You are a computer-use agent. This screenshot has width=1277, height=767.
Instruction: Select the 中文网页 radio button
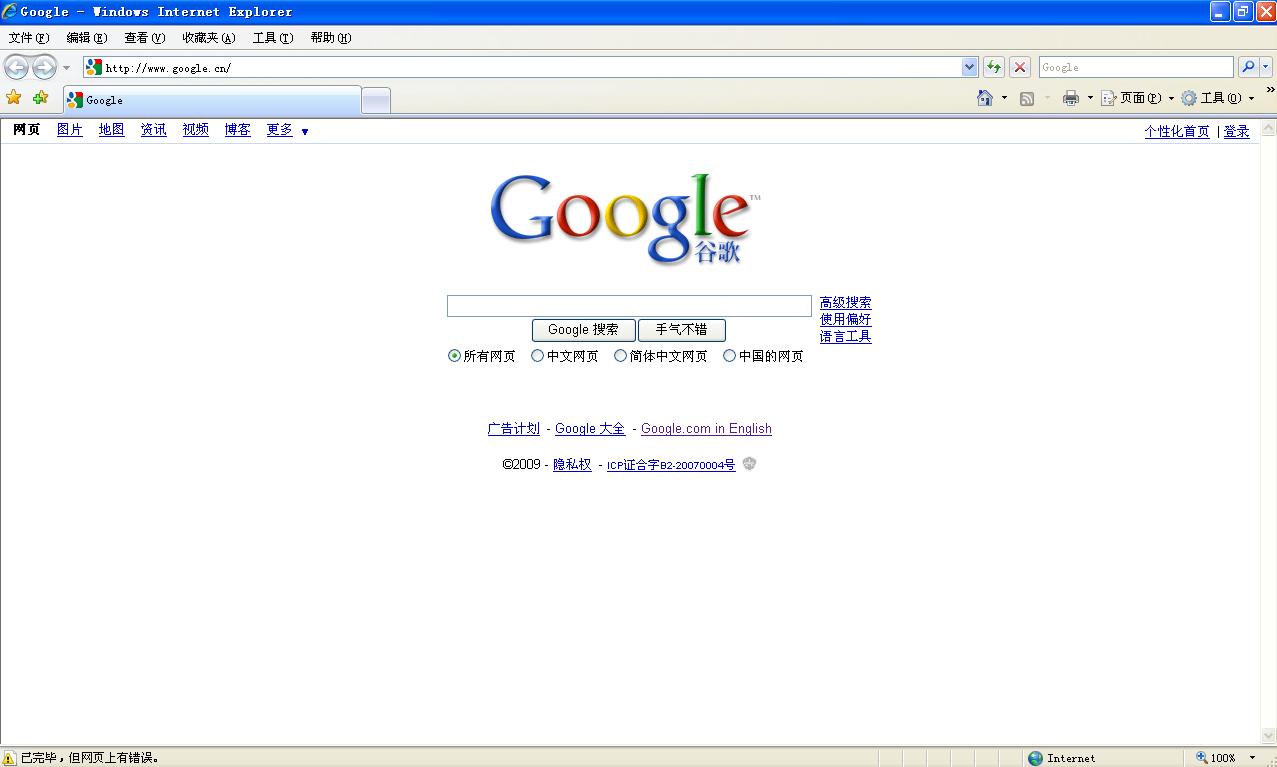pos(538,356)
